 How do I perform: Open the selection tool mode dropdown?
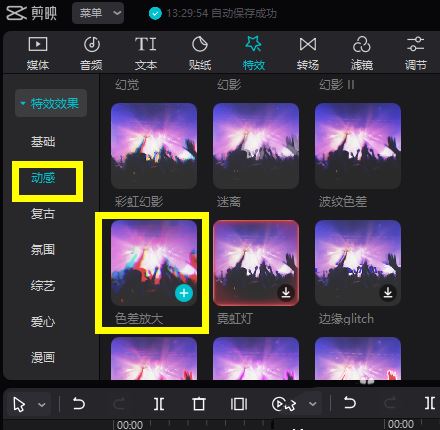coord(42,405)
